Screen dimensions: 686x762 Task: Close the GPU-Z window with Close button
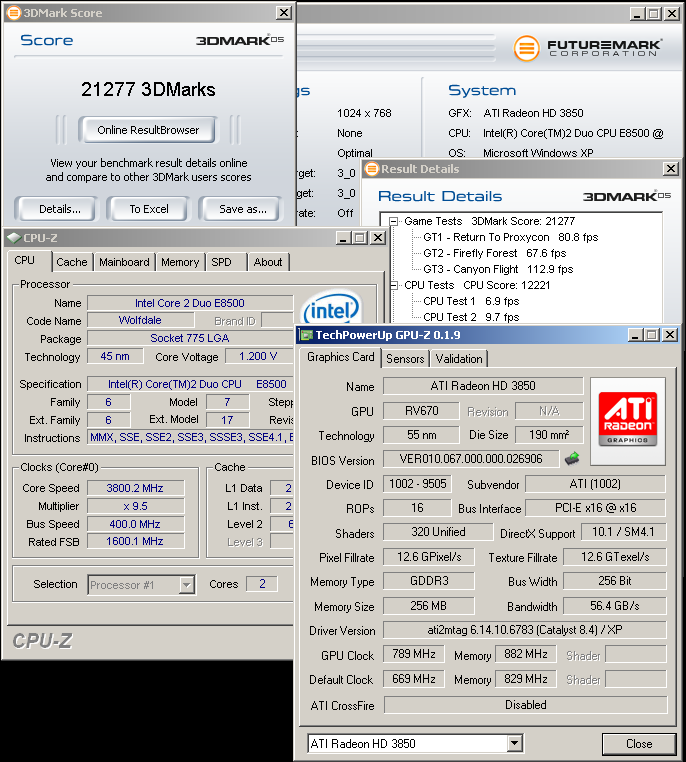point(639,744)
